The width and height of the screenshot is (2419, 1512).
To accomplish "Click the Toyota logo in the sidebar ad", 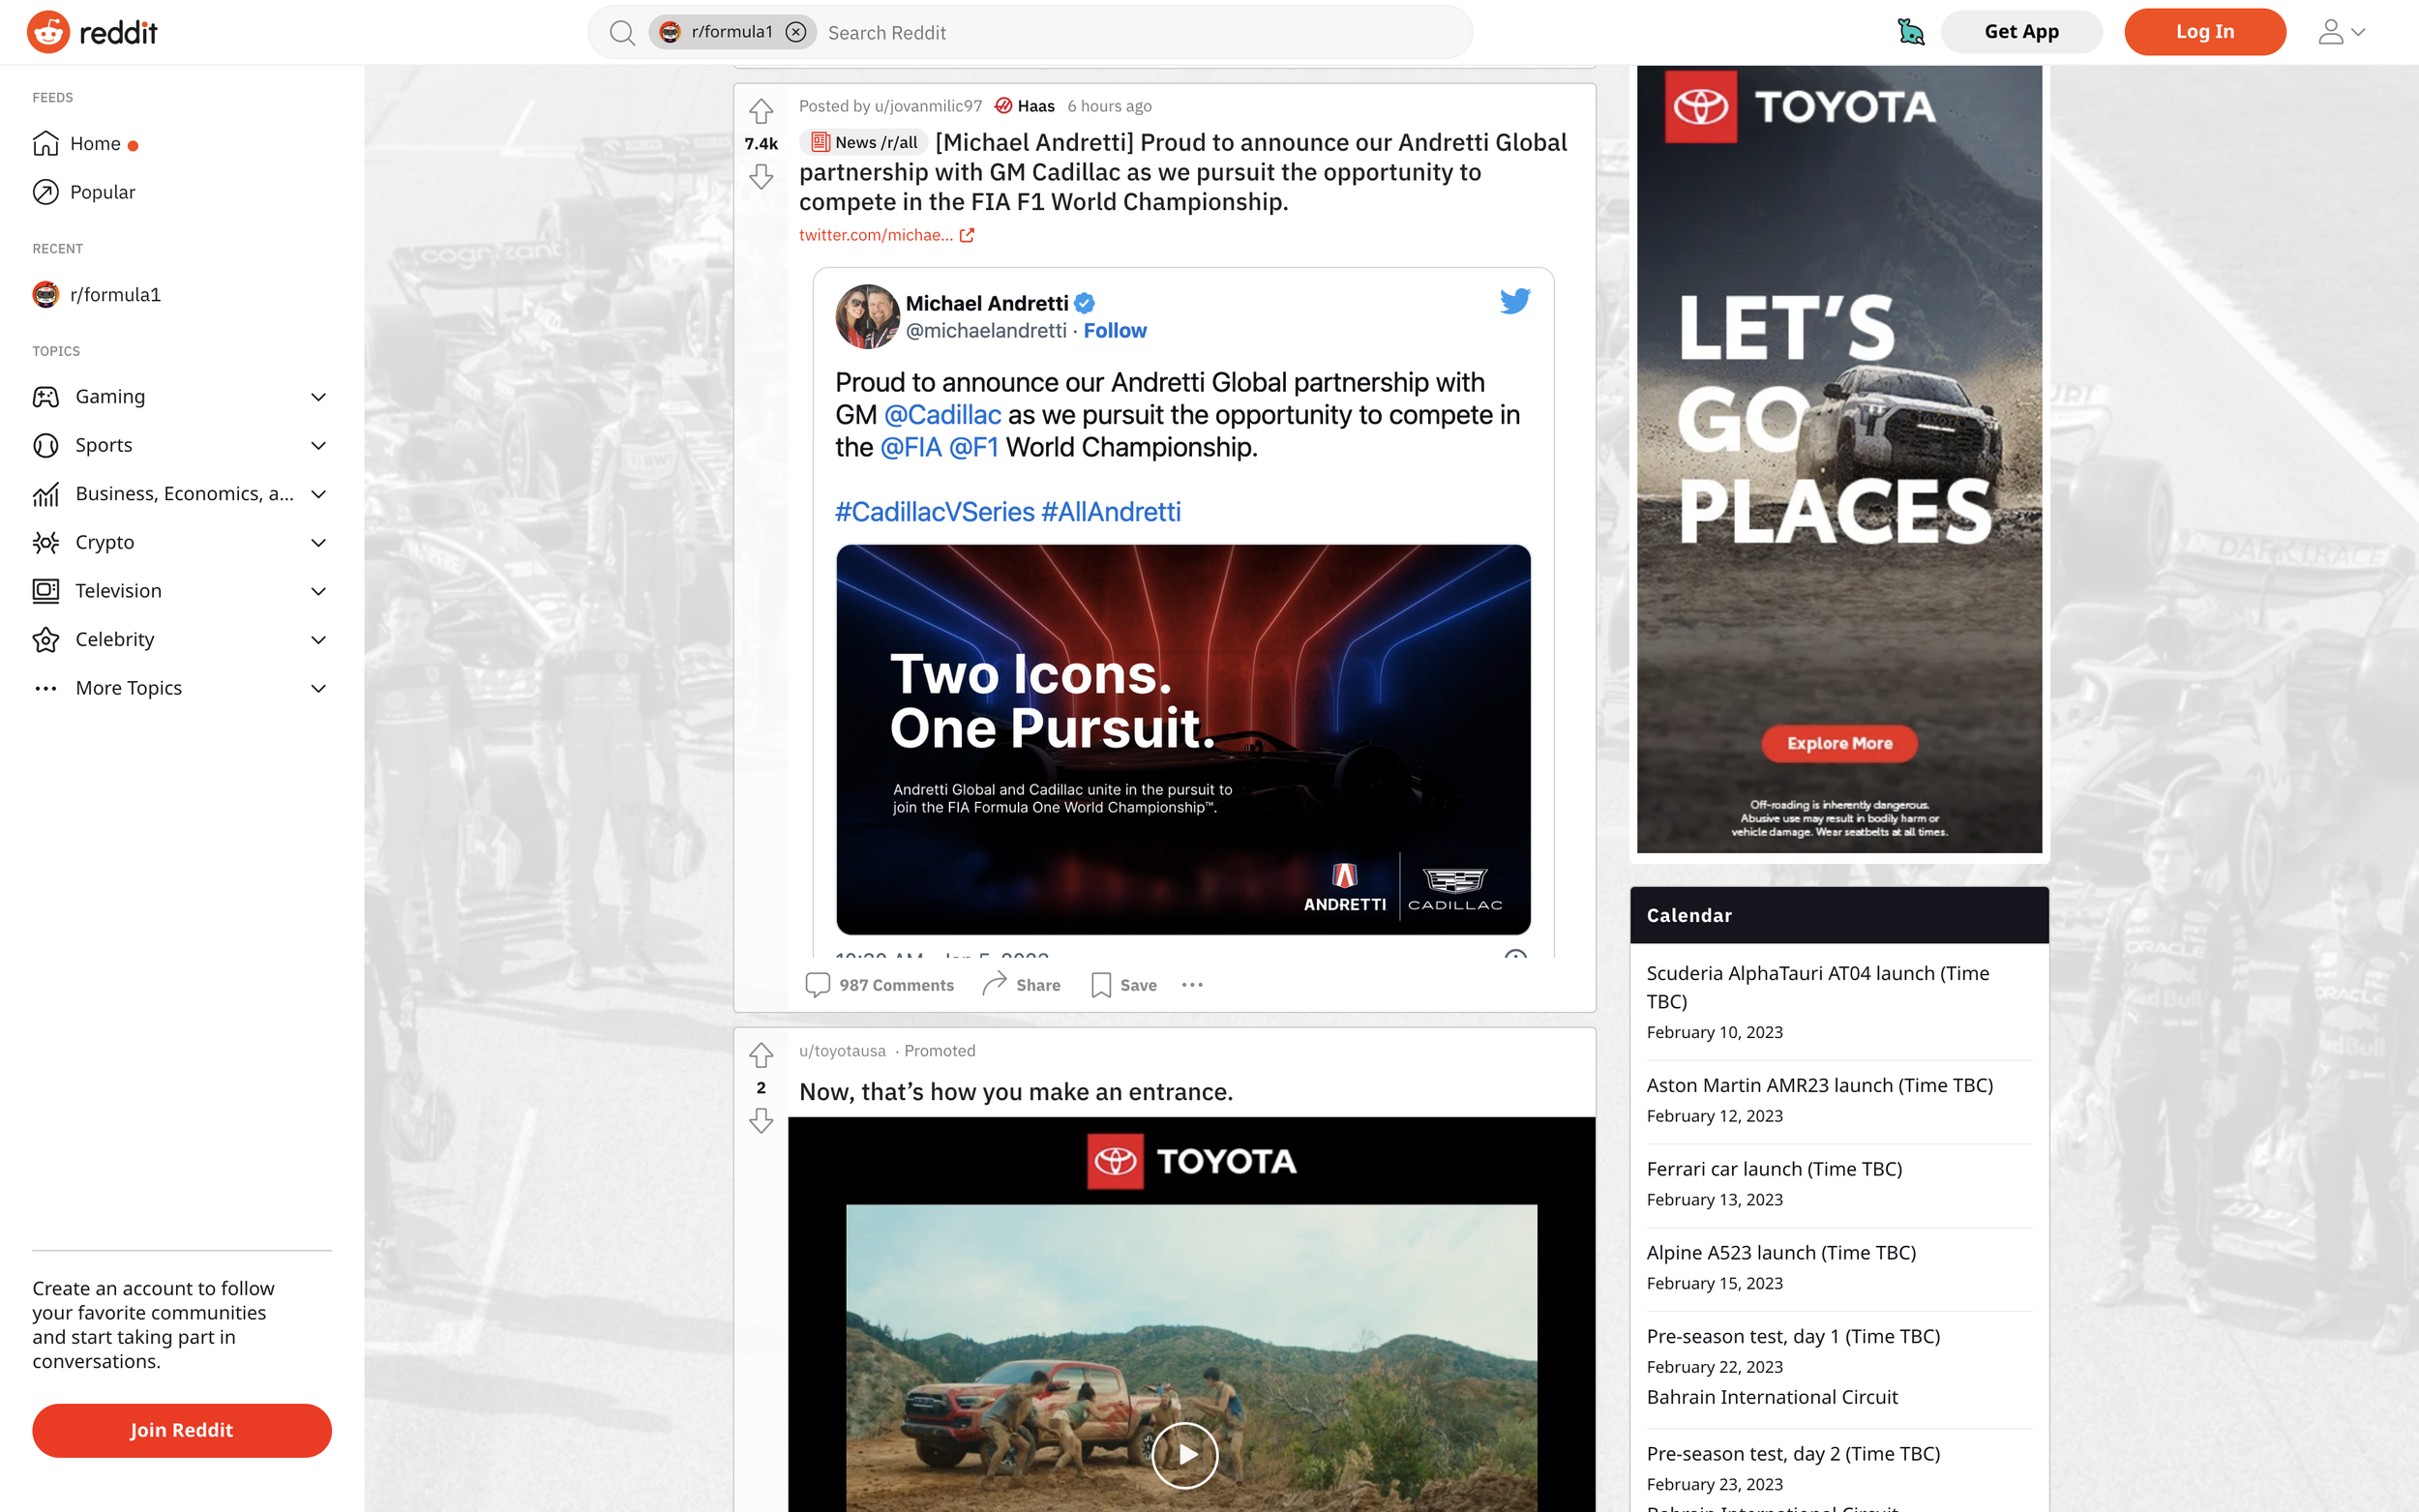I will tap(1800, 106).
